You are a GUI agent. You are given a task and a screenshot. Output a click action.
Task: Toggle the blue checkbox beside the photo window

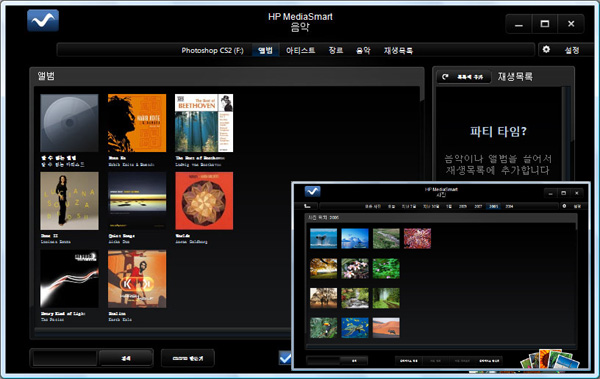(285, 358)
